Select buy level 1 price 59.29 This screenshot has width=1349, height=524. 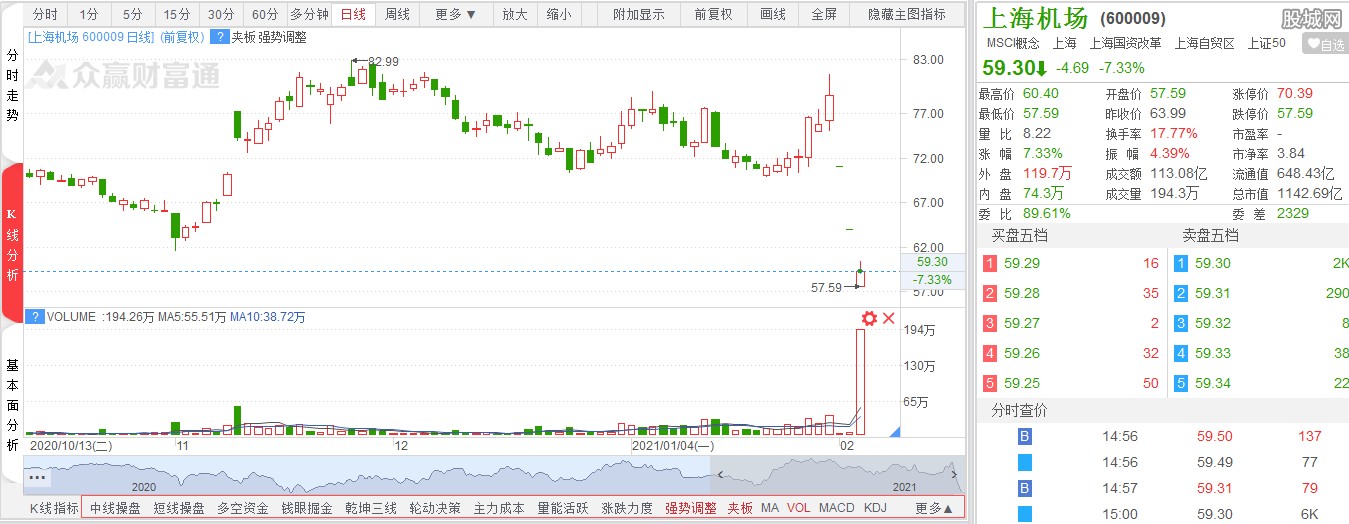[x=1022, y=263]
